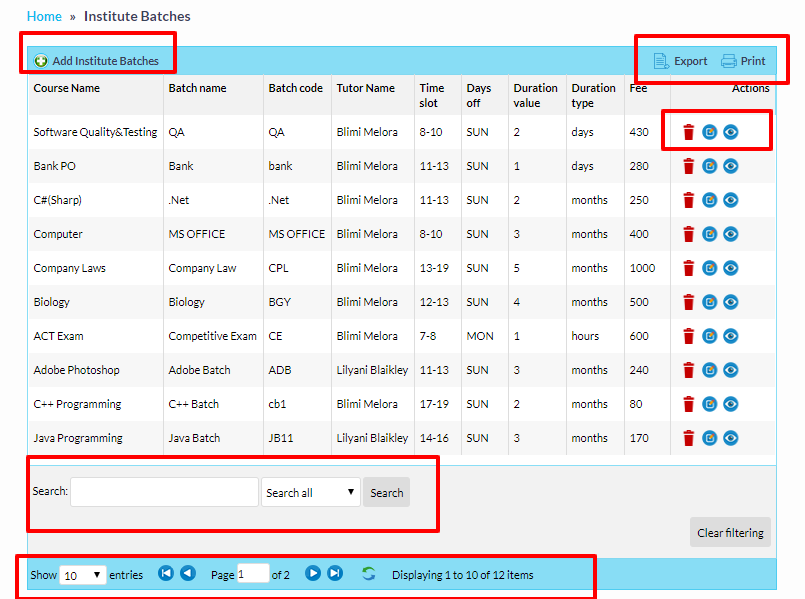805x599 pixels.
Task: View details of the C#(Sharp) batch
Action: coord(731,200)
